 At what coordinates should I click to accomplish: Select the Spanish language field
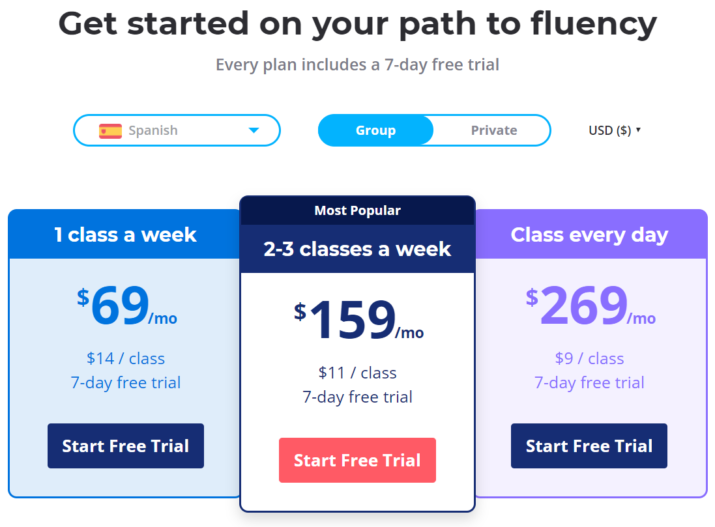176,130
